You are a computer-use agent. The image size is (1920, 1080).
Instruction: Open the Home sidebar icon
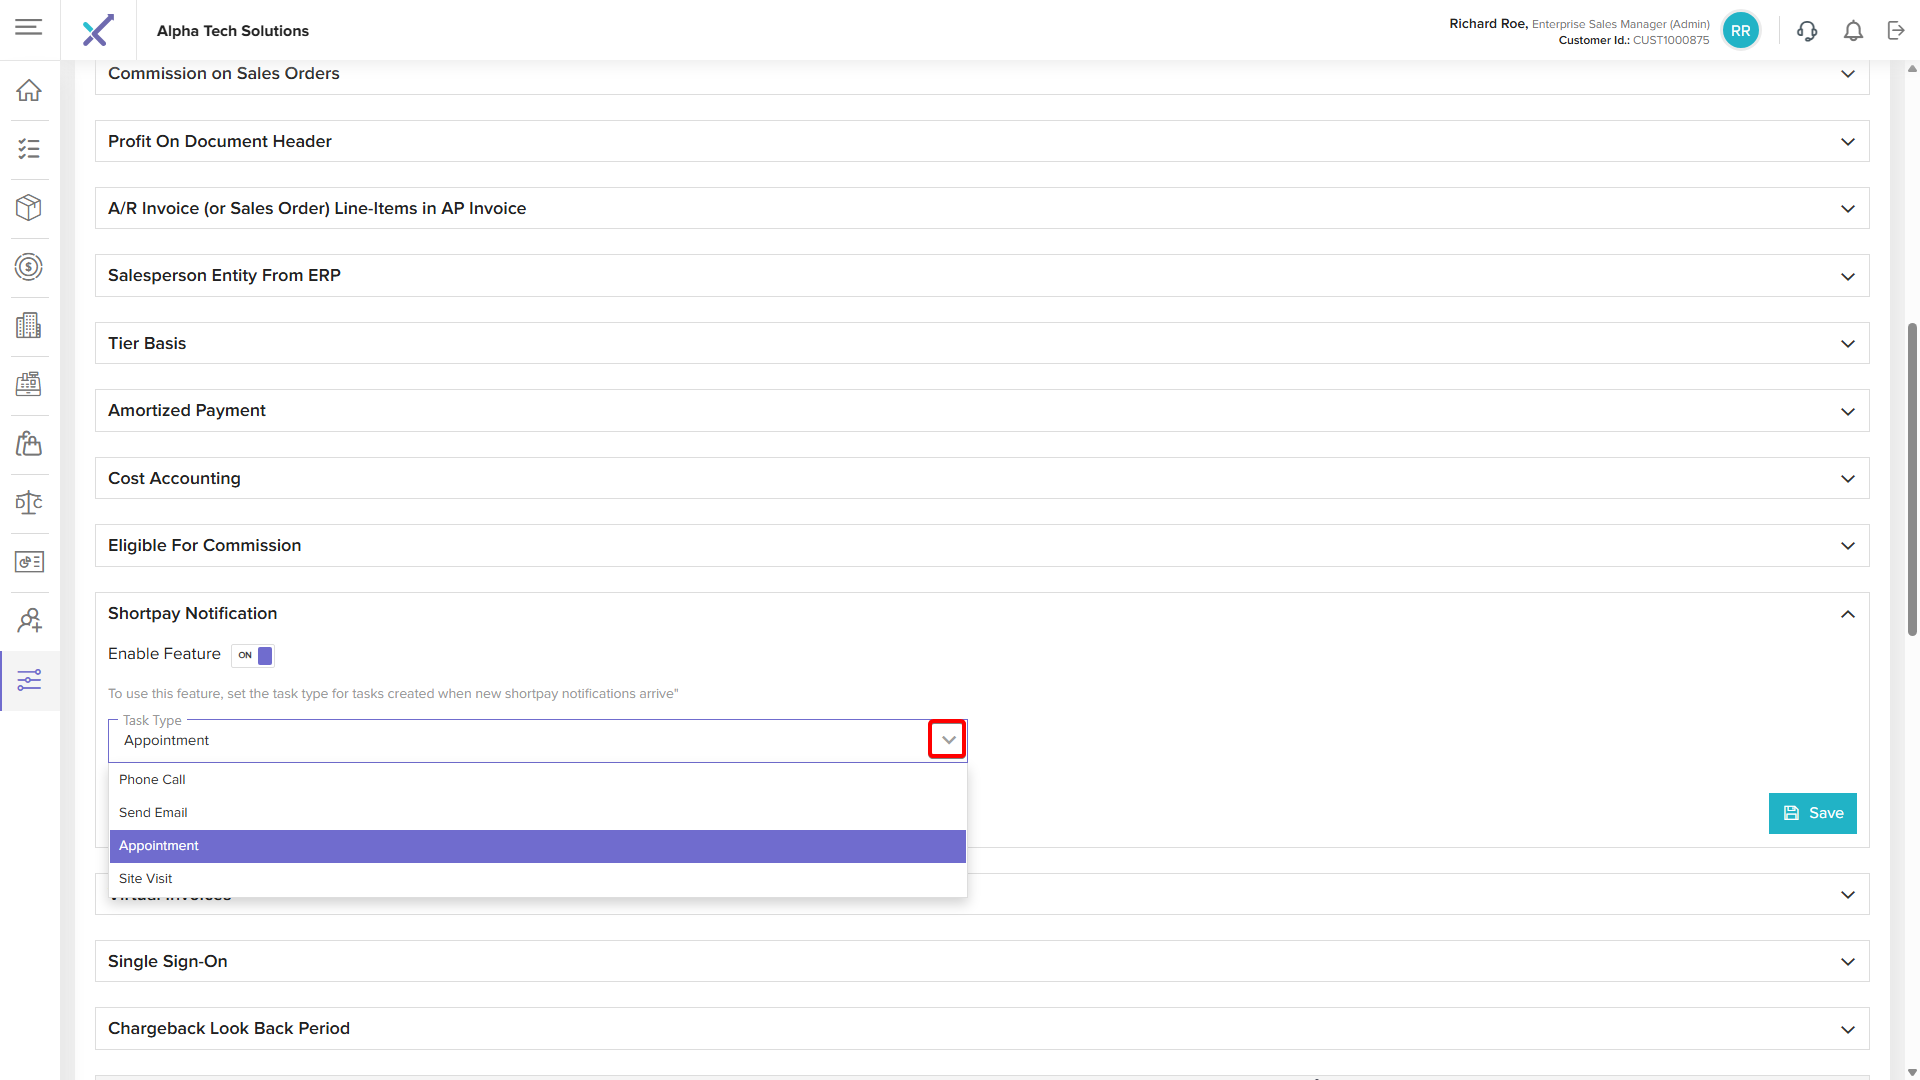pyautogui.click(x=29, y=90)
